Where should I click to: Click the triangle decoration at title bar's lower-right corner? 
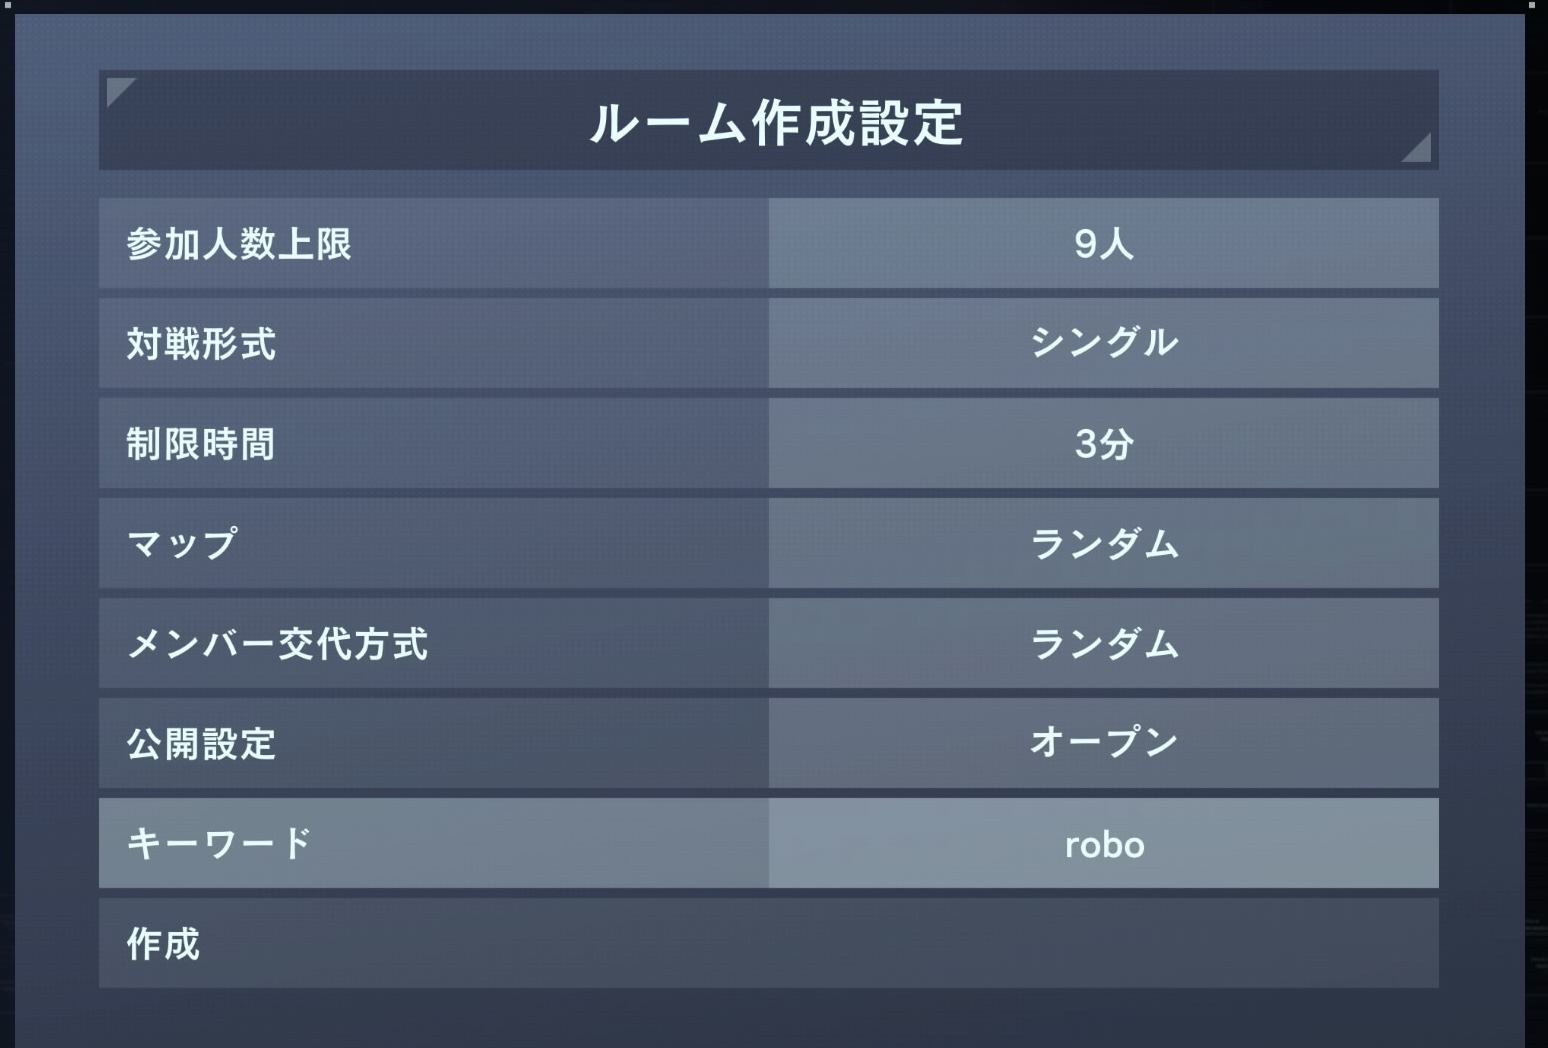click(1419, 150)
